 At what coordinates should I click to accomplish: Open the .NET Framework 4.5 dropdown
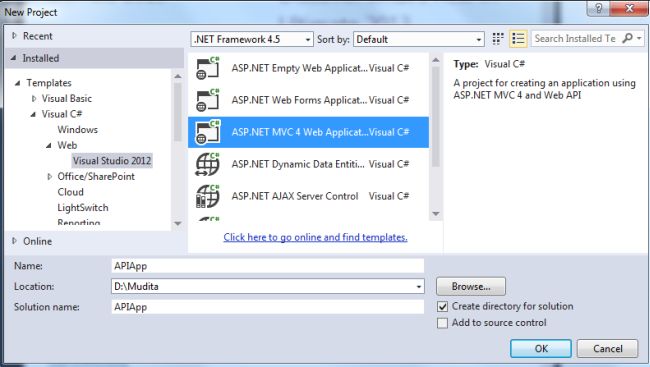tap(252, 39)
